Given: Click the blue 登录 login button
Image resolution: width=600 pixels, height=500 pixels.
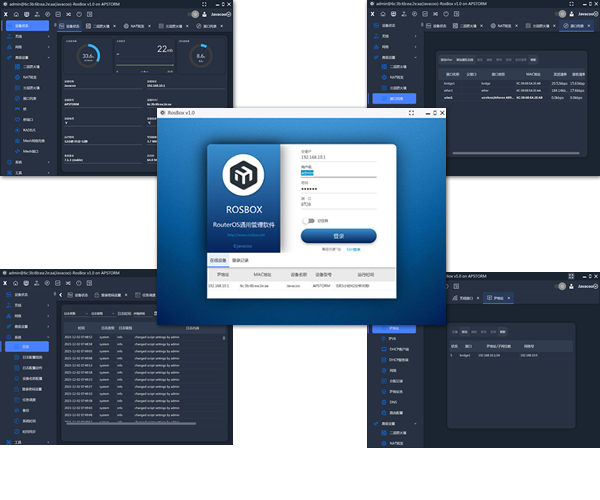Looking at the screenshot, I should (x=338, y=236).
